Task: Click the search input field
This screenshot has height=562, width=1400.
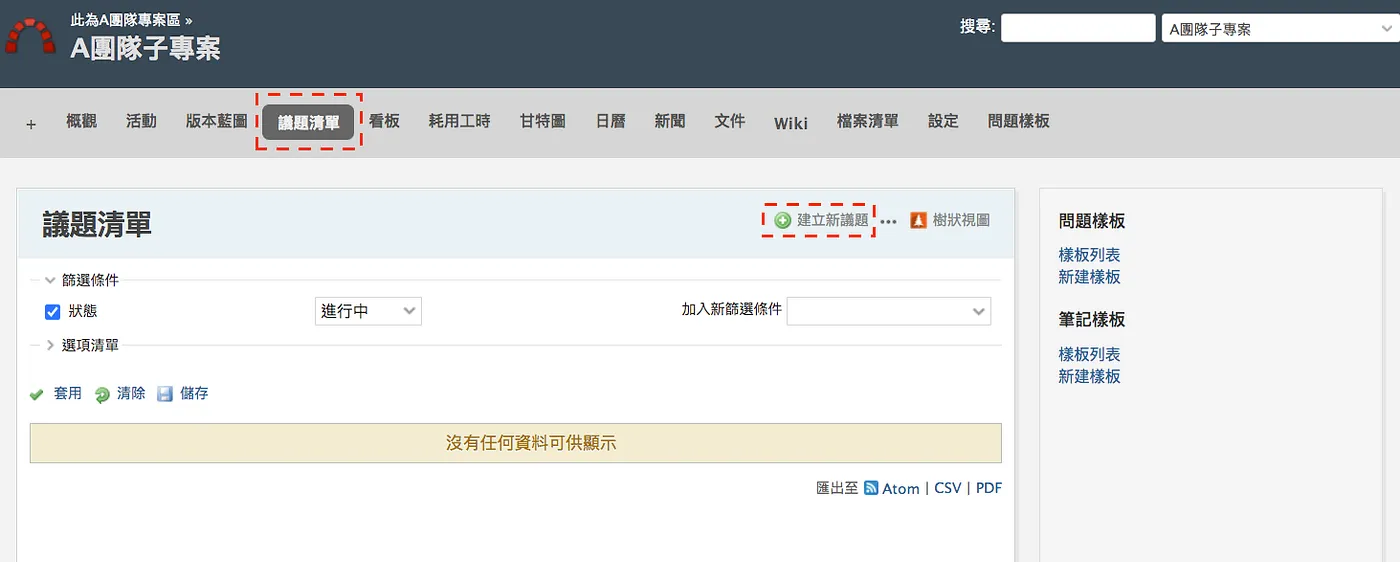Action: click(1078, 28)
